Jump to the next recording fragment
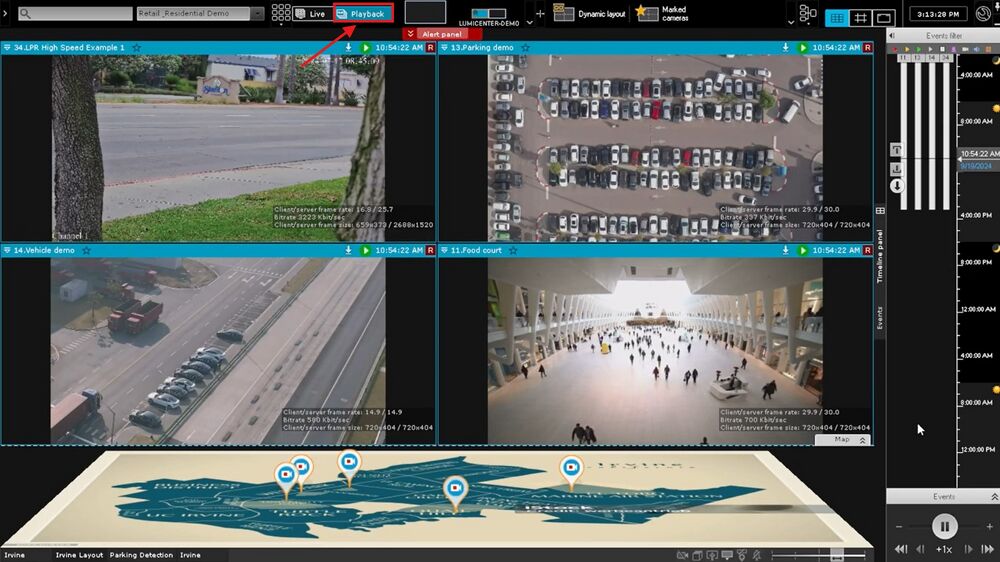Screen dimensions: 1000x562 click(986, 549)
